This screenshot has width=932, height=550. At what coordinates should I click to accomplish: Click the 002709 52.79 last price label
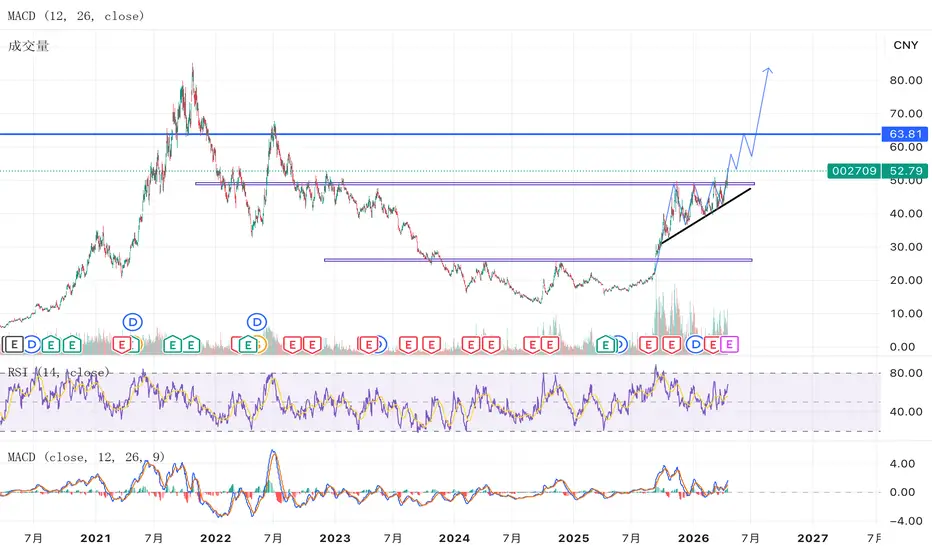(x=877, y=171)
